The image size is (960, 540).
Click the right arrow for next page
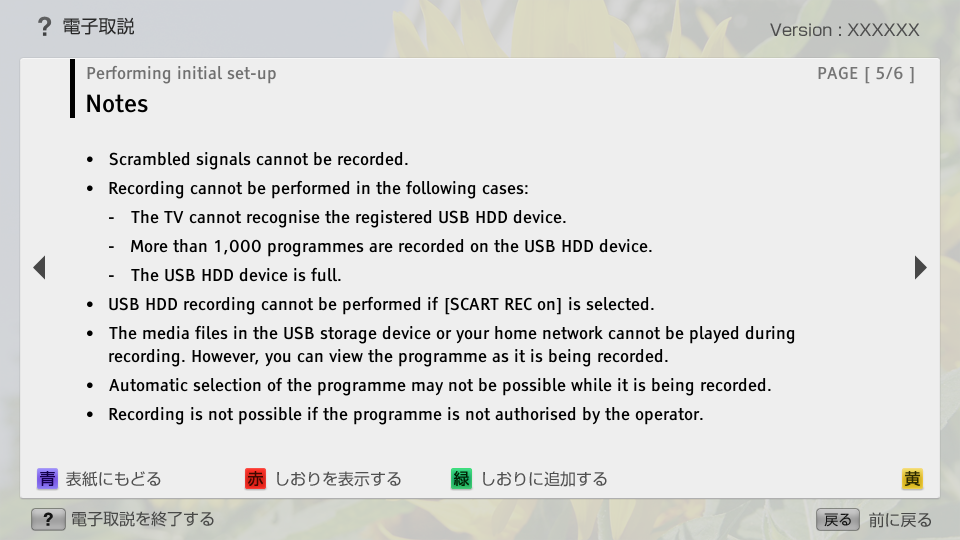pyautogui.click(x=920, y=268)
